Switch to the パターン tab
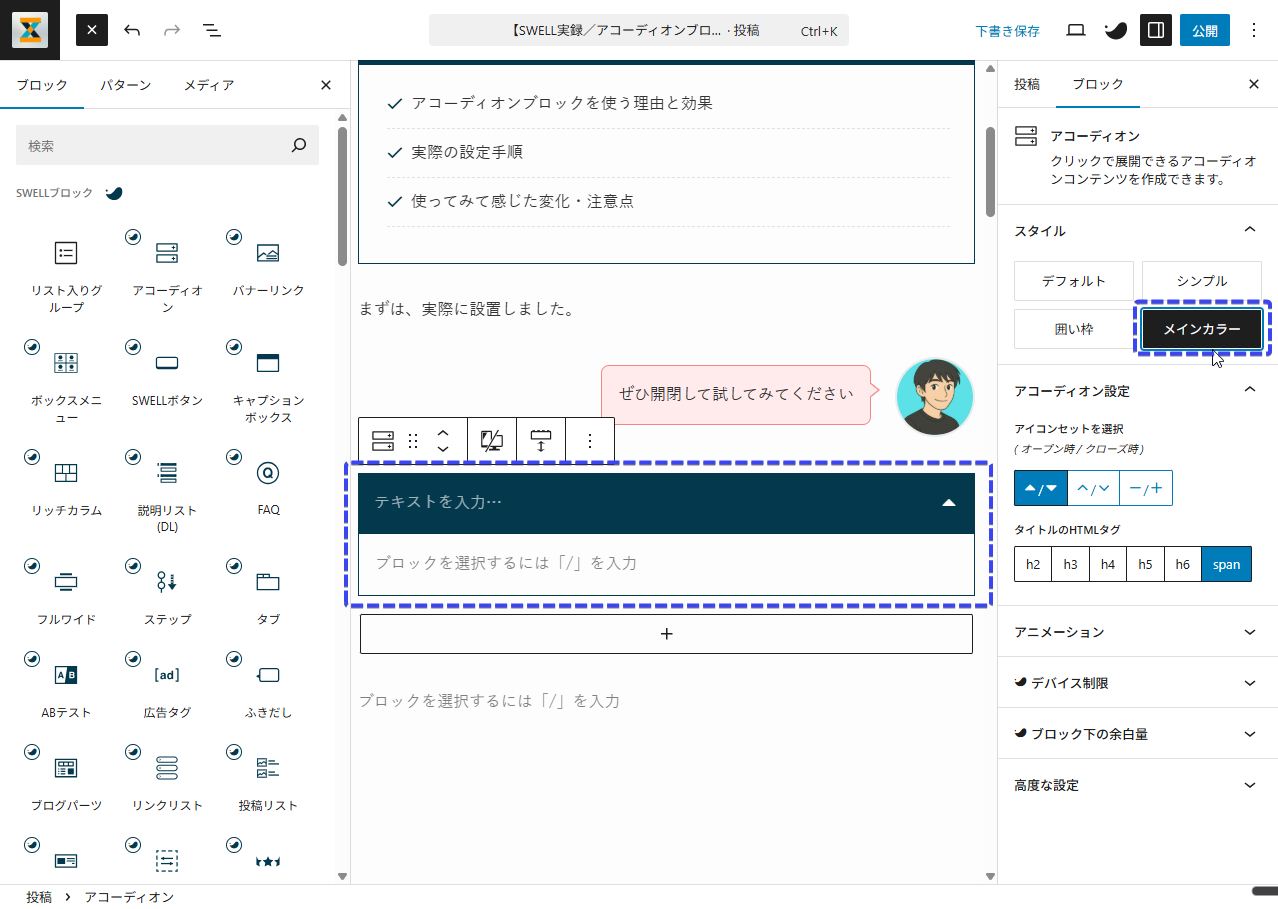The height and width of the screenshot is (909, 1278). pyautogui.click(x=125, y=85)
